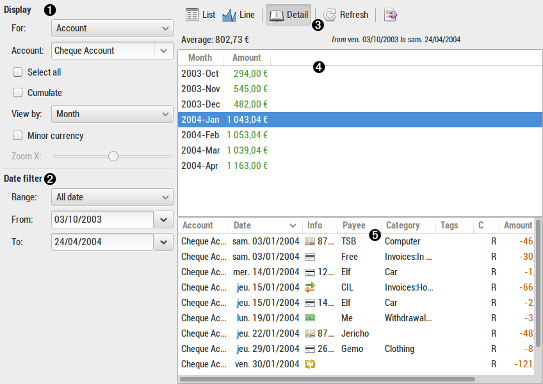The width and height of the screenshot is (543, 384).
Task: Click the transfer icon for CIL transaction
Action: (x=310, y=287)
